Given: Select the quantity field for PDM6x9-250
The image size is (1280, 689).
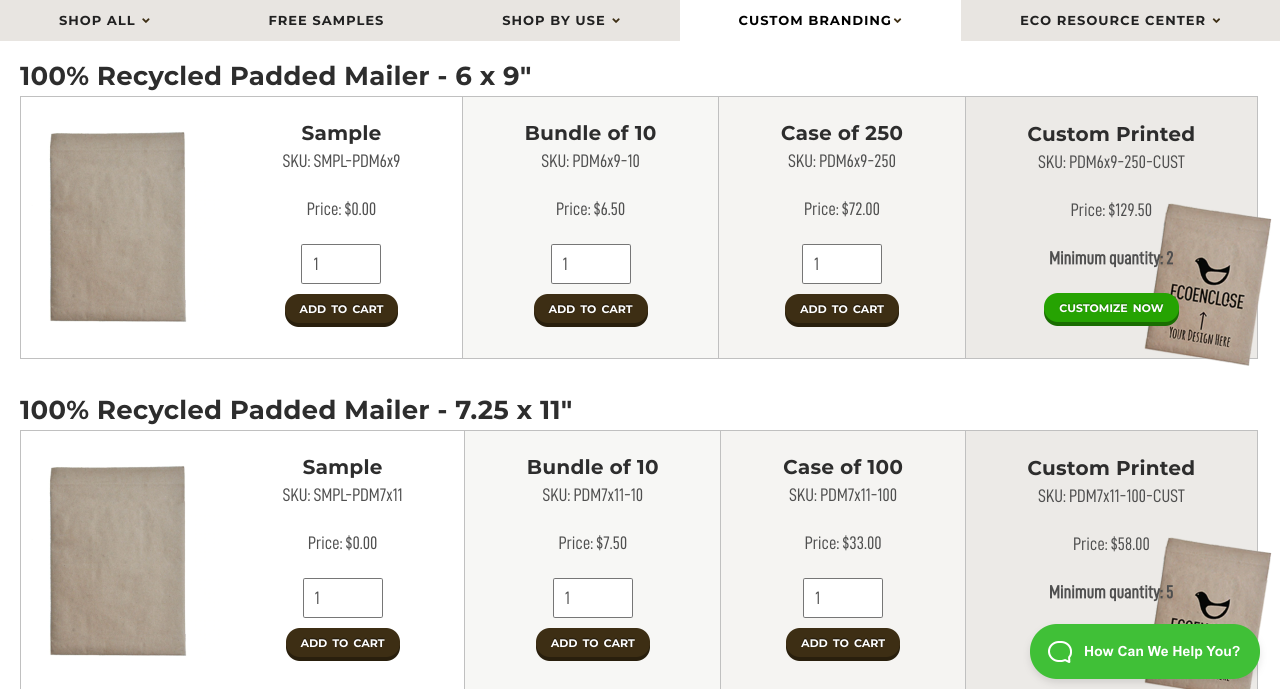Looking at the screenshot, I should 842,264.
